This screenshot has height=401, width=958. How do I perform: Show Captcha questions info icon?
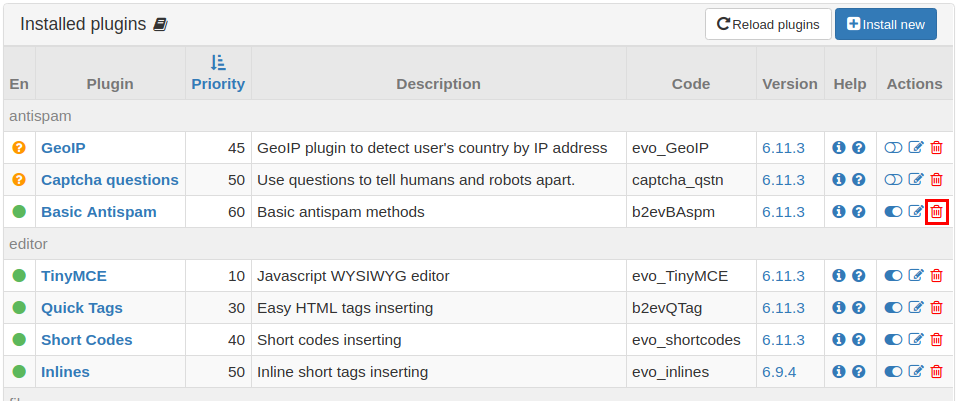pyautogui.click(x=839, y=179)
